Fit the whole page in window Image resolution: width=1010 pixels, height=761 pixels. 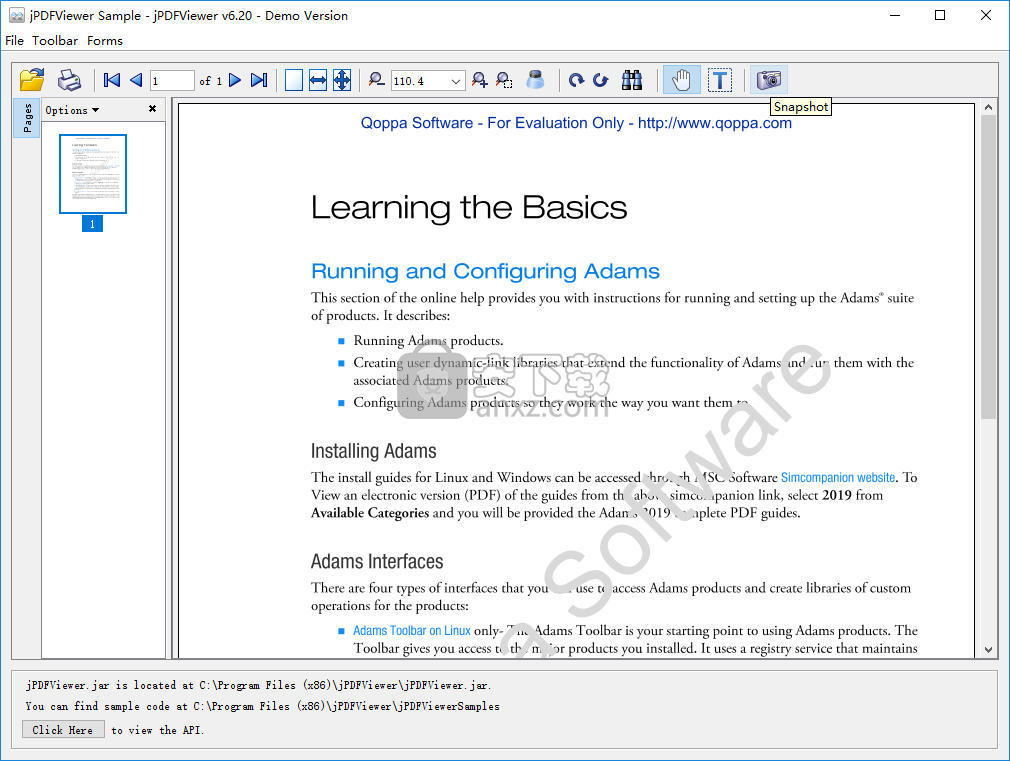tap(342, 80)
